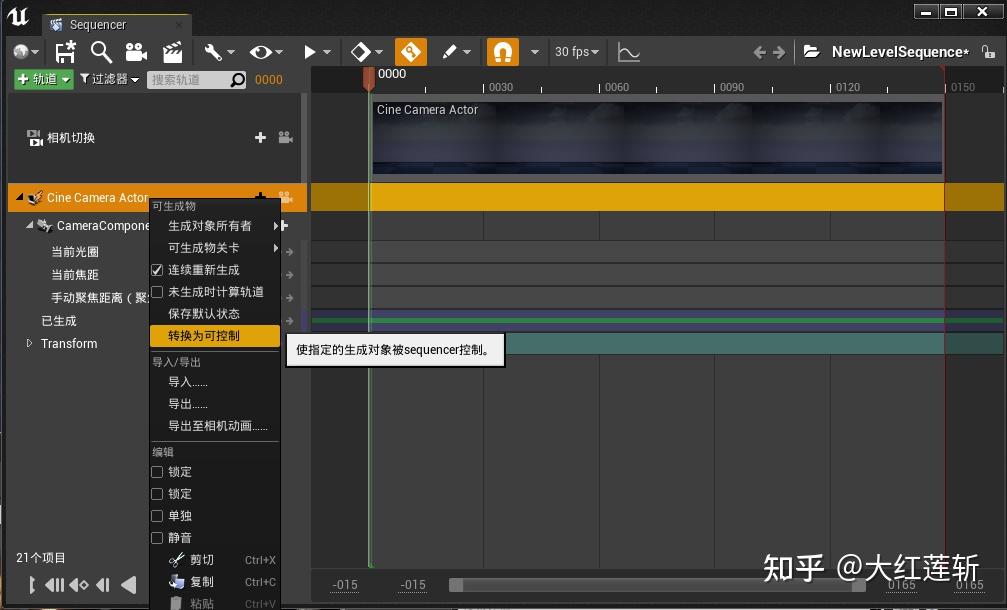Image resolution: width=1007 pixels, height=610 pixels.
Task: Click the 轨道 add track button
Action: point(42,79)
